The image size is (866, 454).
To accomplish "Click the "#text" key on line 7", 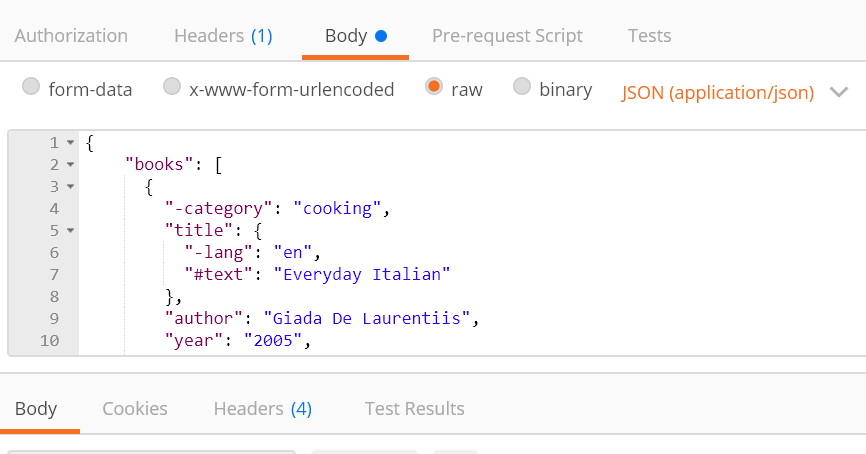I will pos(219,274).
